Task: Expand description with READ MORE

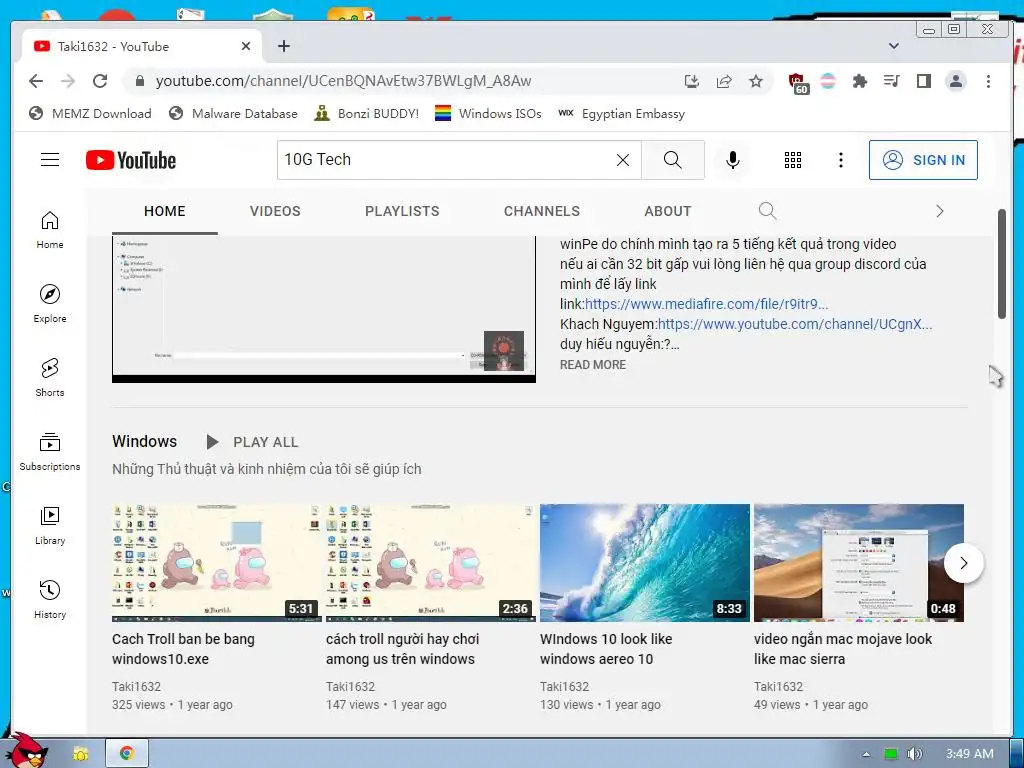Action: click(x=593, y=365)
